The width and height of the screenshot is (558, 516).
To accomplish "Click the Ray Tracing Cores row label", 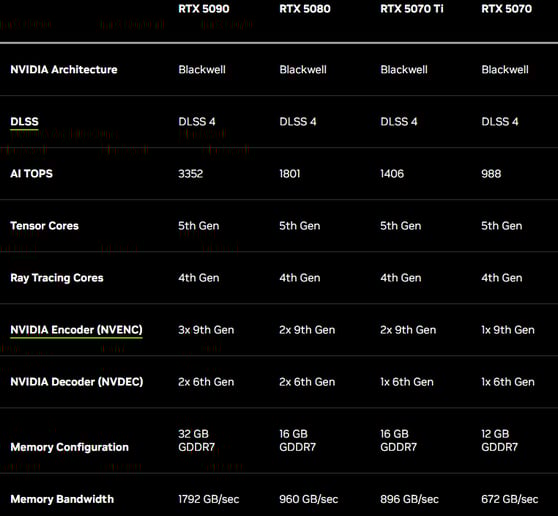I will click(57, 278).
